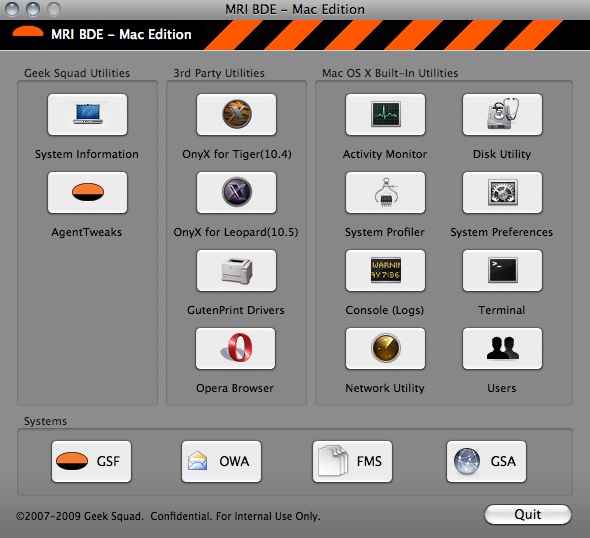Click the "System Profiler" label

(385, 232)
